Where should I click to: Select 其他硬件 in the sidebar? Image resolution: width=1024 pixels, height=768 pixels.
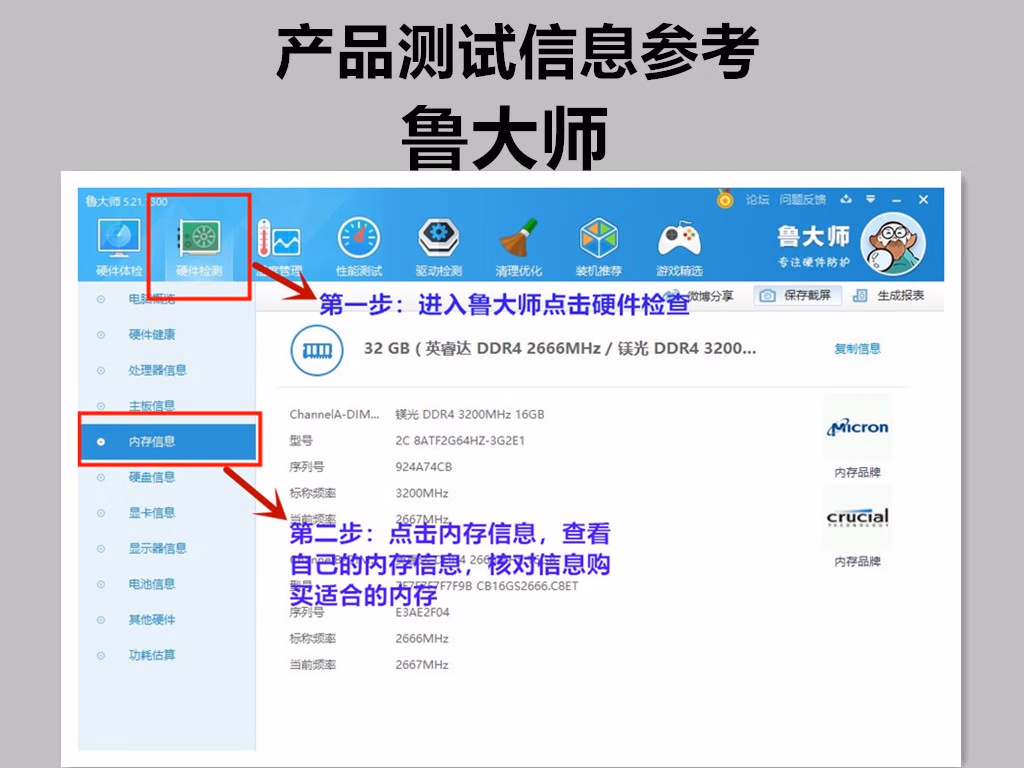tap(152, 619)
